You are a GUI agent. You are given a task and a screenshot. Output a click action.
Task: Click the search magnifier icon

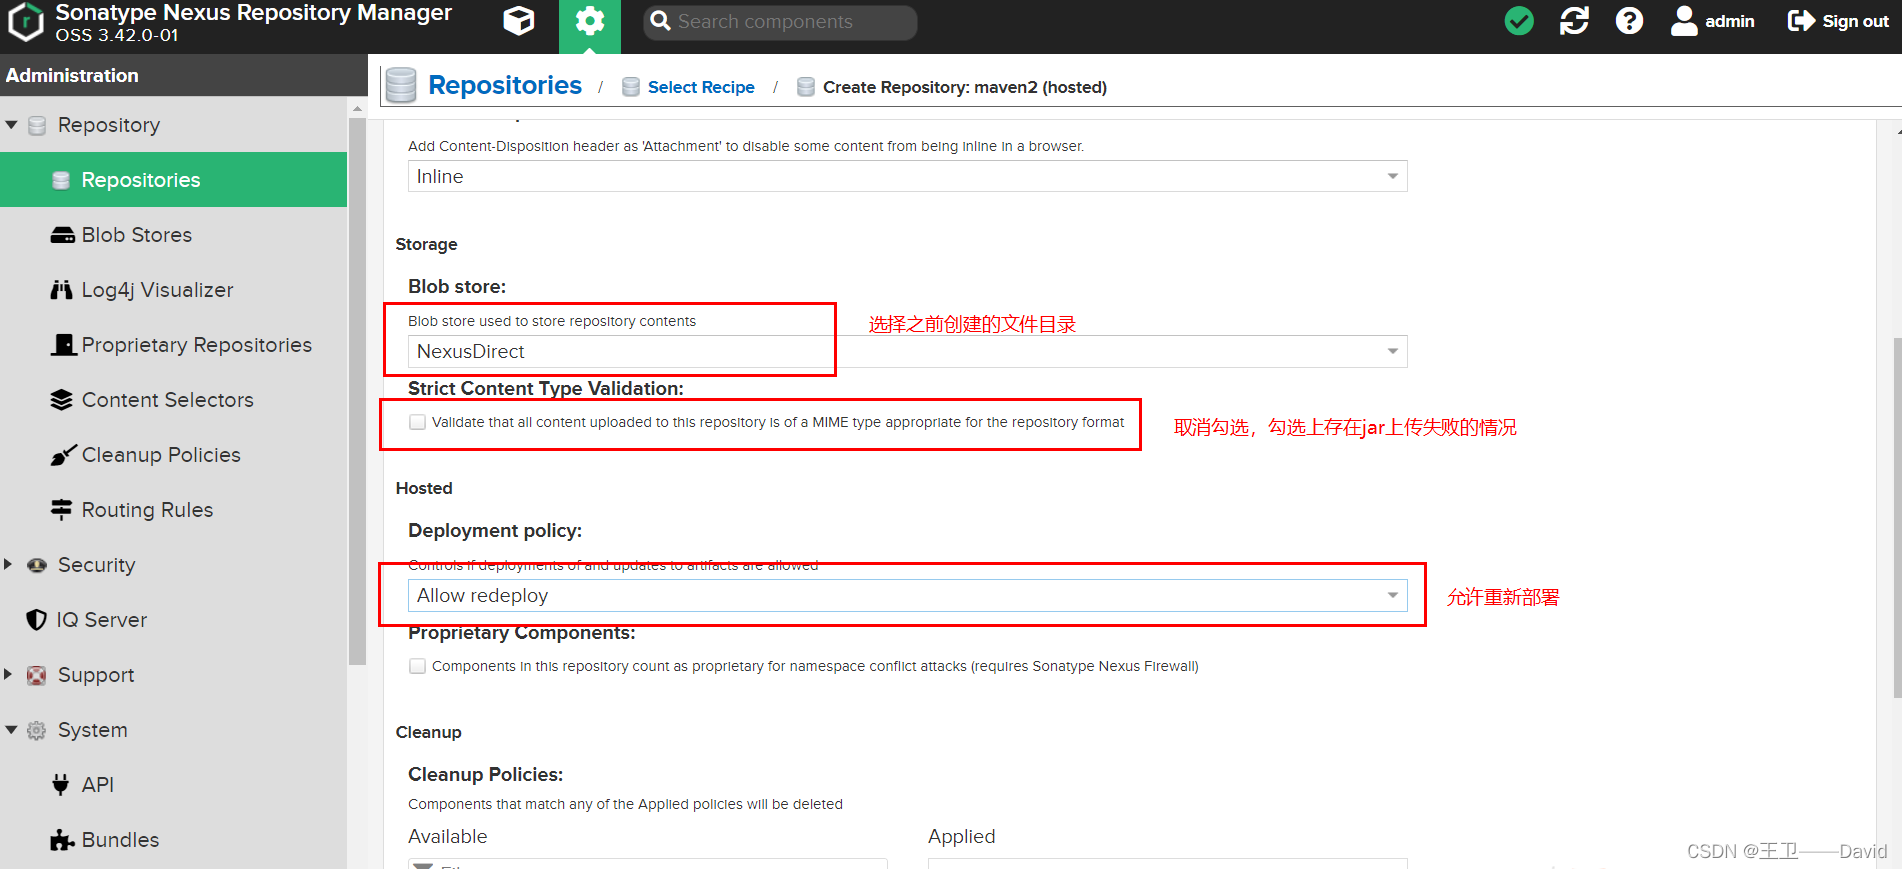click(660, 21)
